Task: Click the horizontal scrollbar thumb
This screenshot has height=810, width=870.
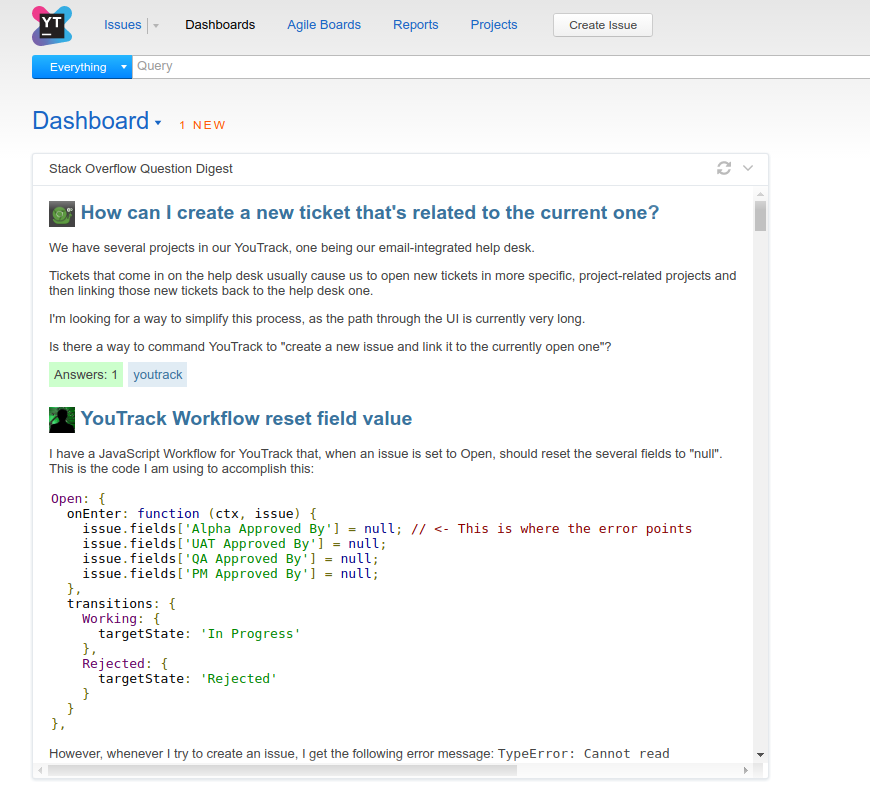Action: pos(282,770)
